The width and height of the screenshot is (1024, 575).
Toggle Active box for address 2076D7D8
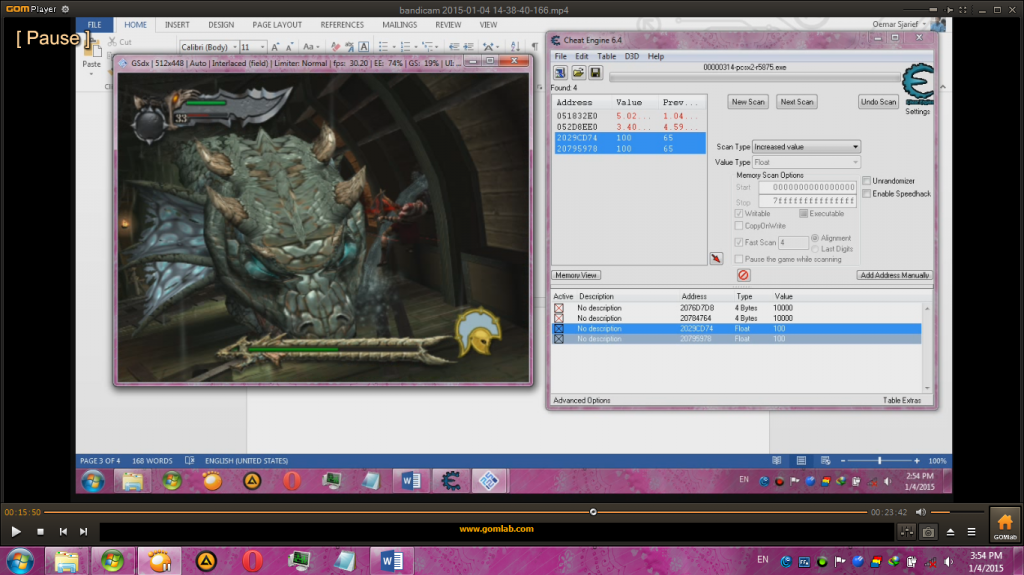559,308
